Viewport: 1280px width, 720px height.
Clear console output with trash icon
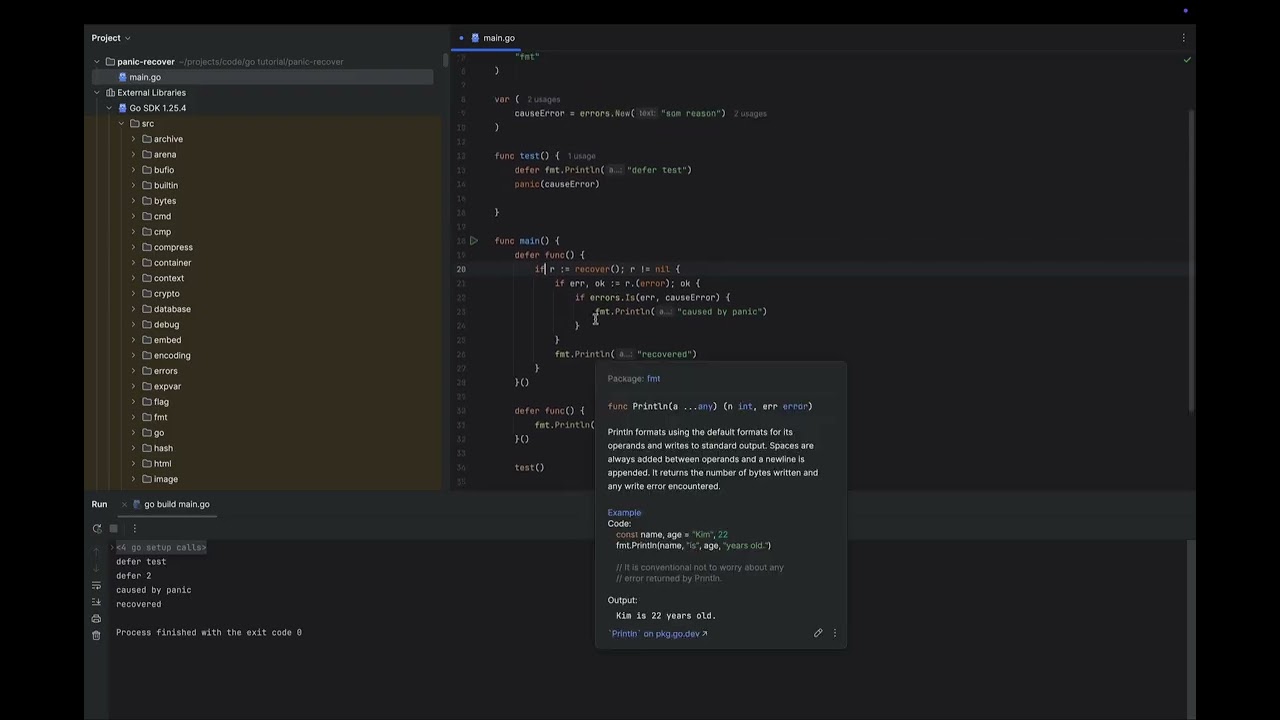point(96,635)
